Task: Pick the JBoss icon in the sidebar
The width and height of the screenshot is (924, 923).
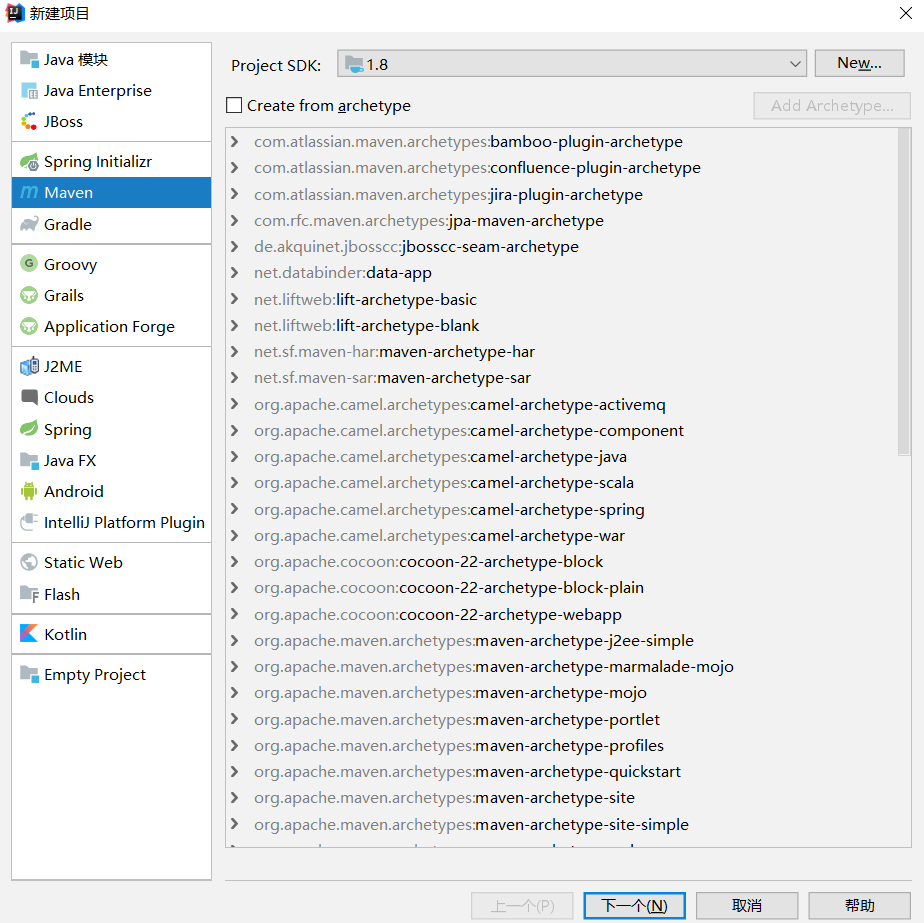Action: (29, 121)
